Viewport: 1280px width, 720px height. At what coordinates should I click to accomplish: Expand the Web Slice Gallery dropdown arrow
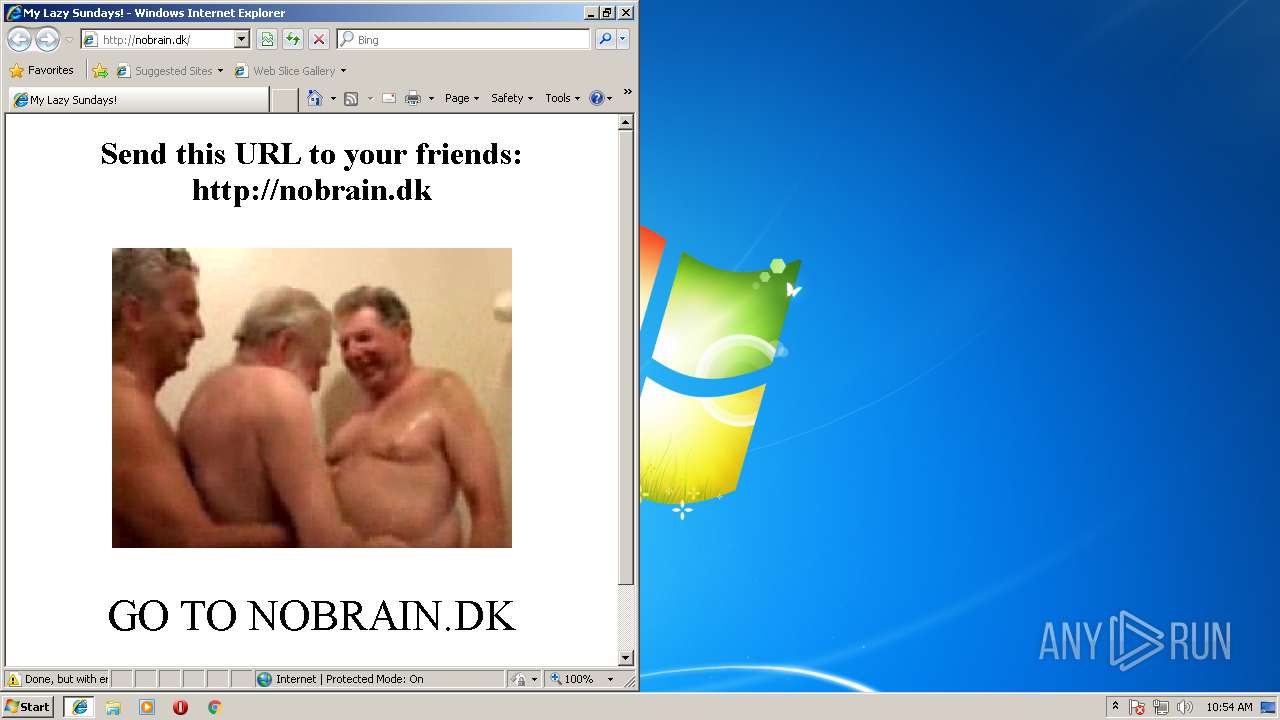point(343,71)
